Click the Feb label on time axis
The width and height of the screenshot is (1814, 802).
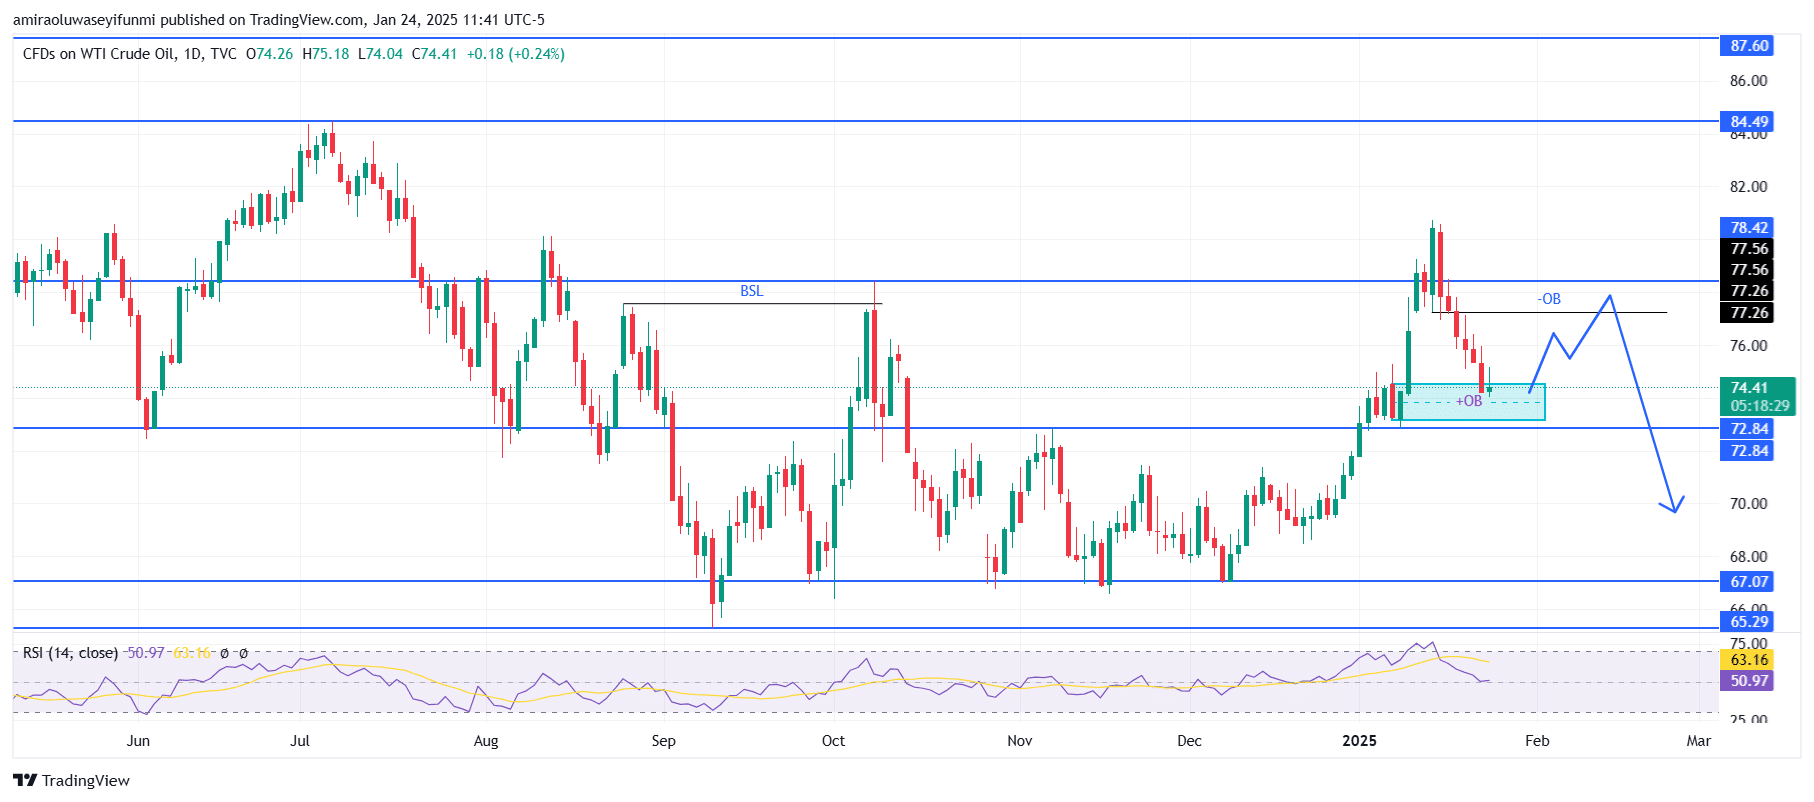click(1537, 741)
